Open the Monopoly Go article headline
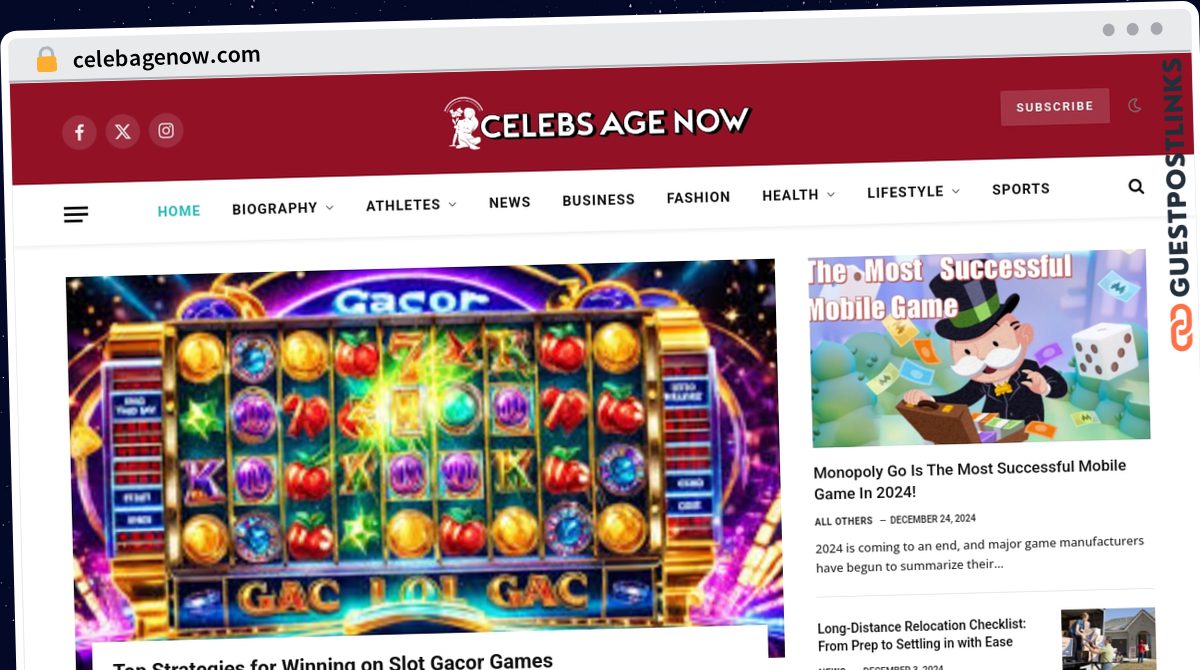The width and height of the screenshot is (1200, 670). coord(970,480)
